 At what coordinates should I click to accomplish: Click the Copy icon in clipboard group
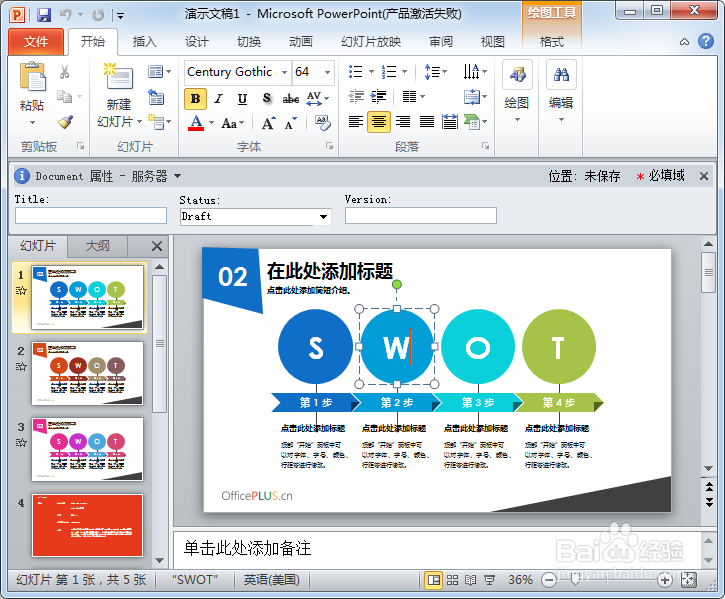pos(64,96)
